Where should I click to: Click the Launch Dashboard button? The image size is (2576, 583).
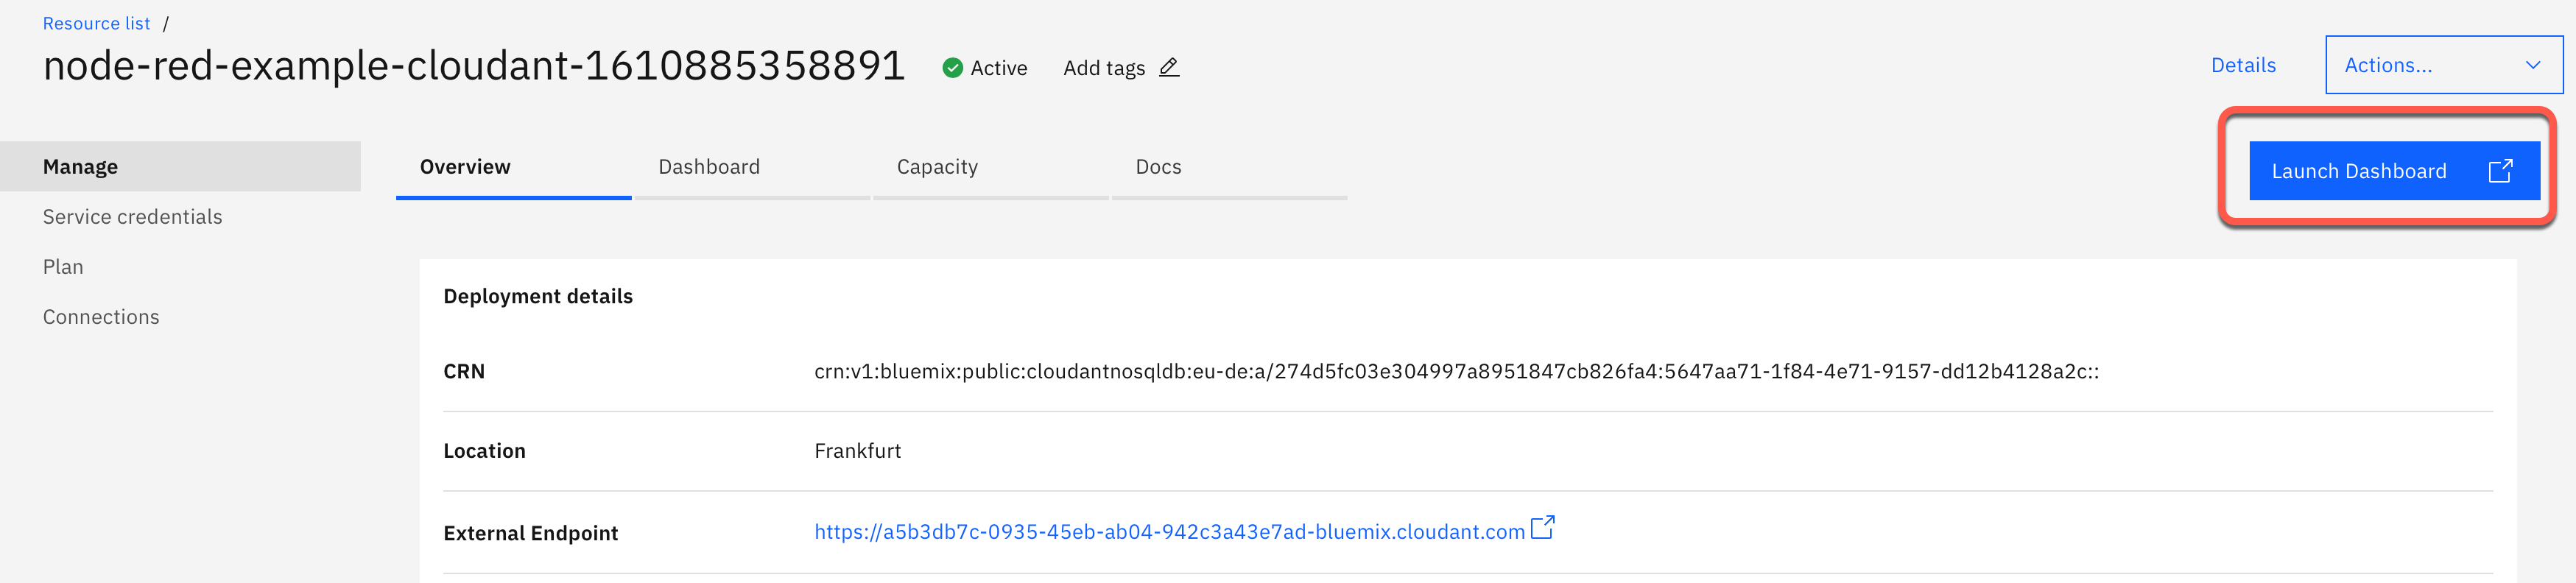[x=2394, y=171]
